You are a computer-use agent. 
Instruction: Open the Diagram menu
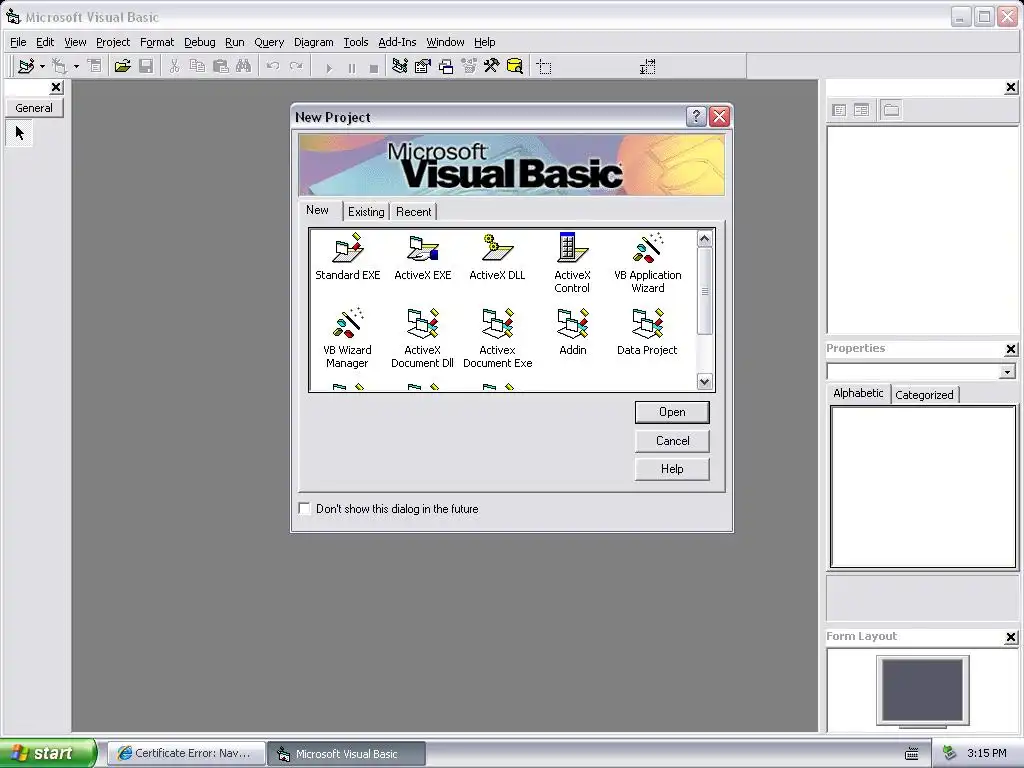coord(313,42)
